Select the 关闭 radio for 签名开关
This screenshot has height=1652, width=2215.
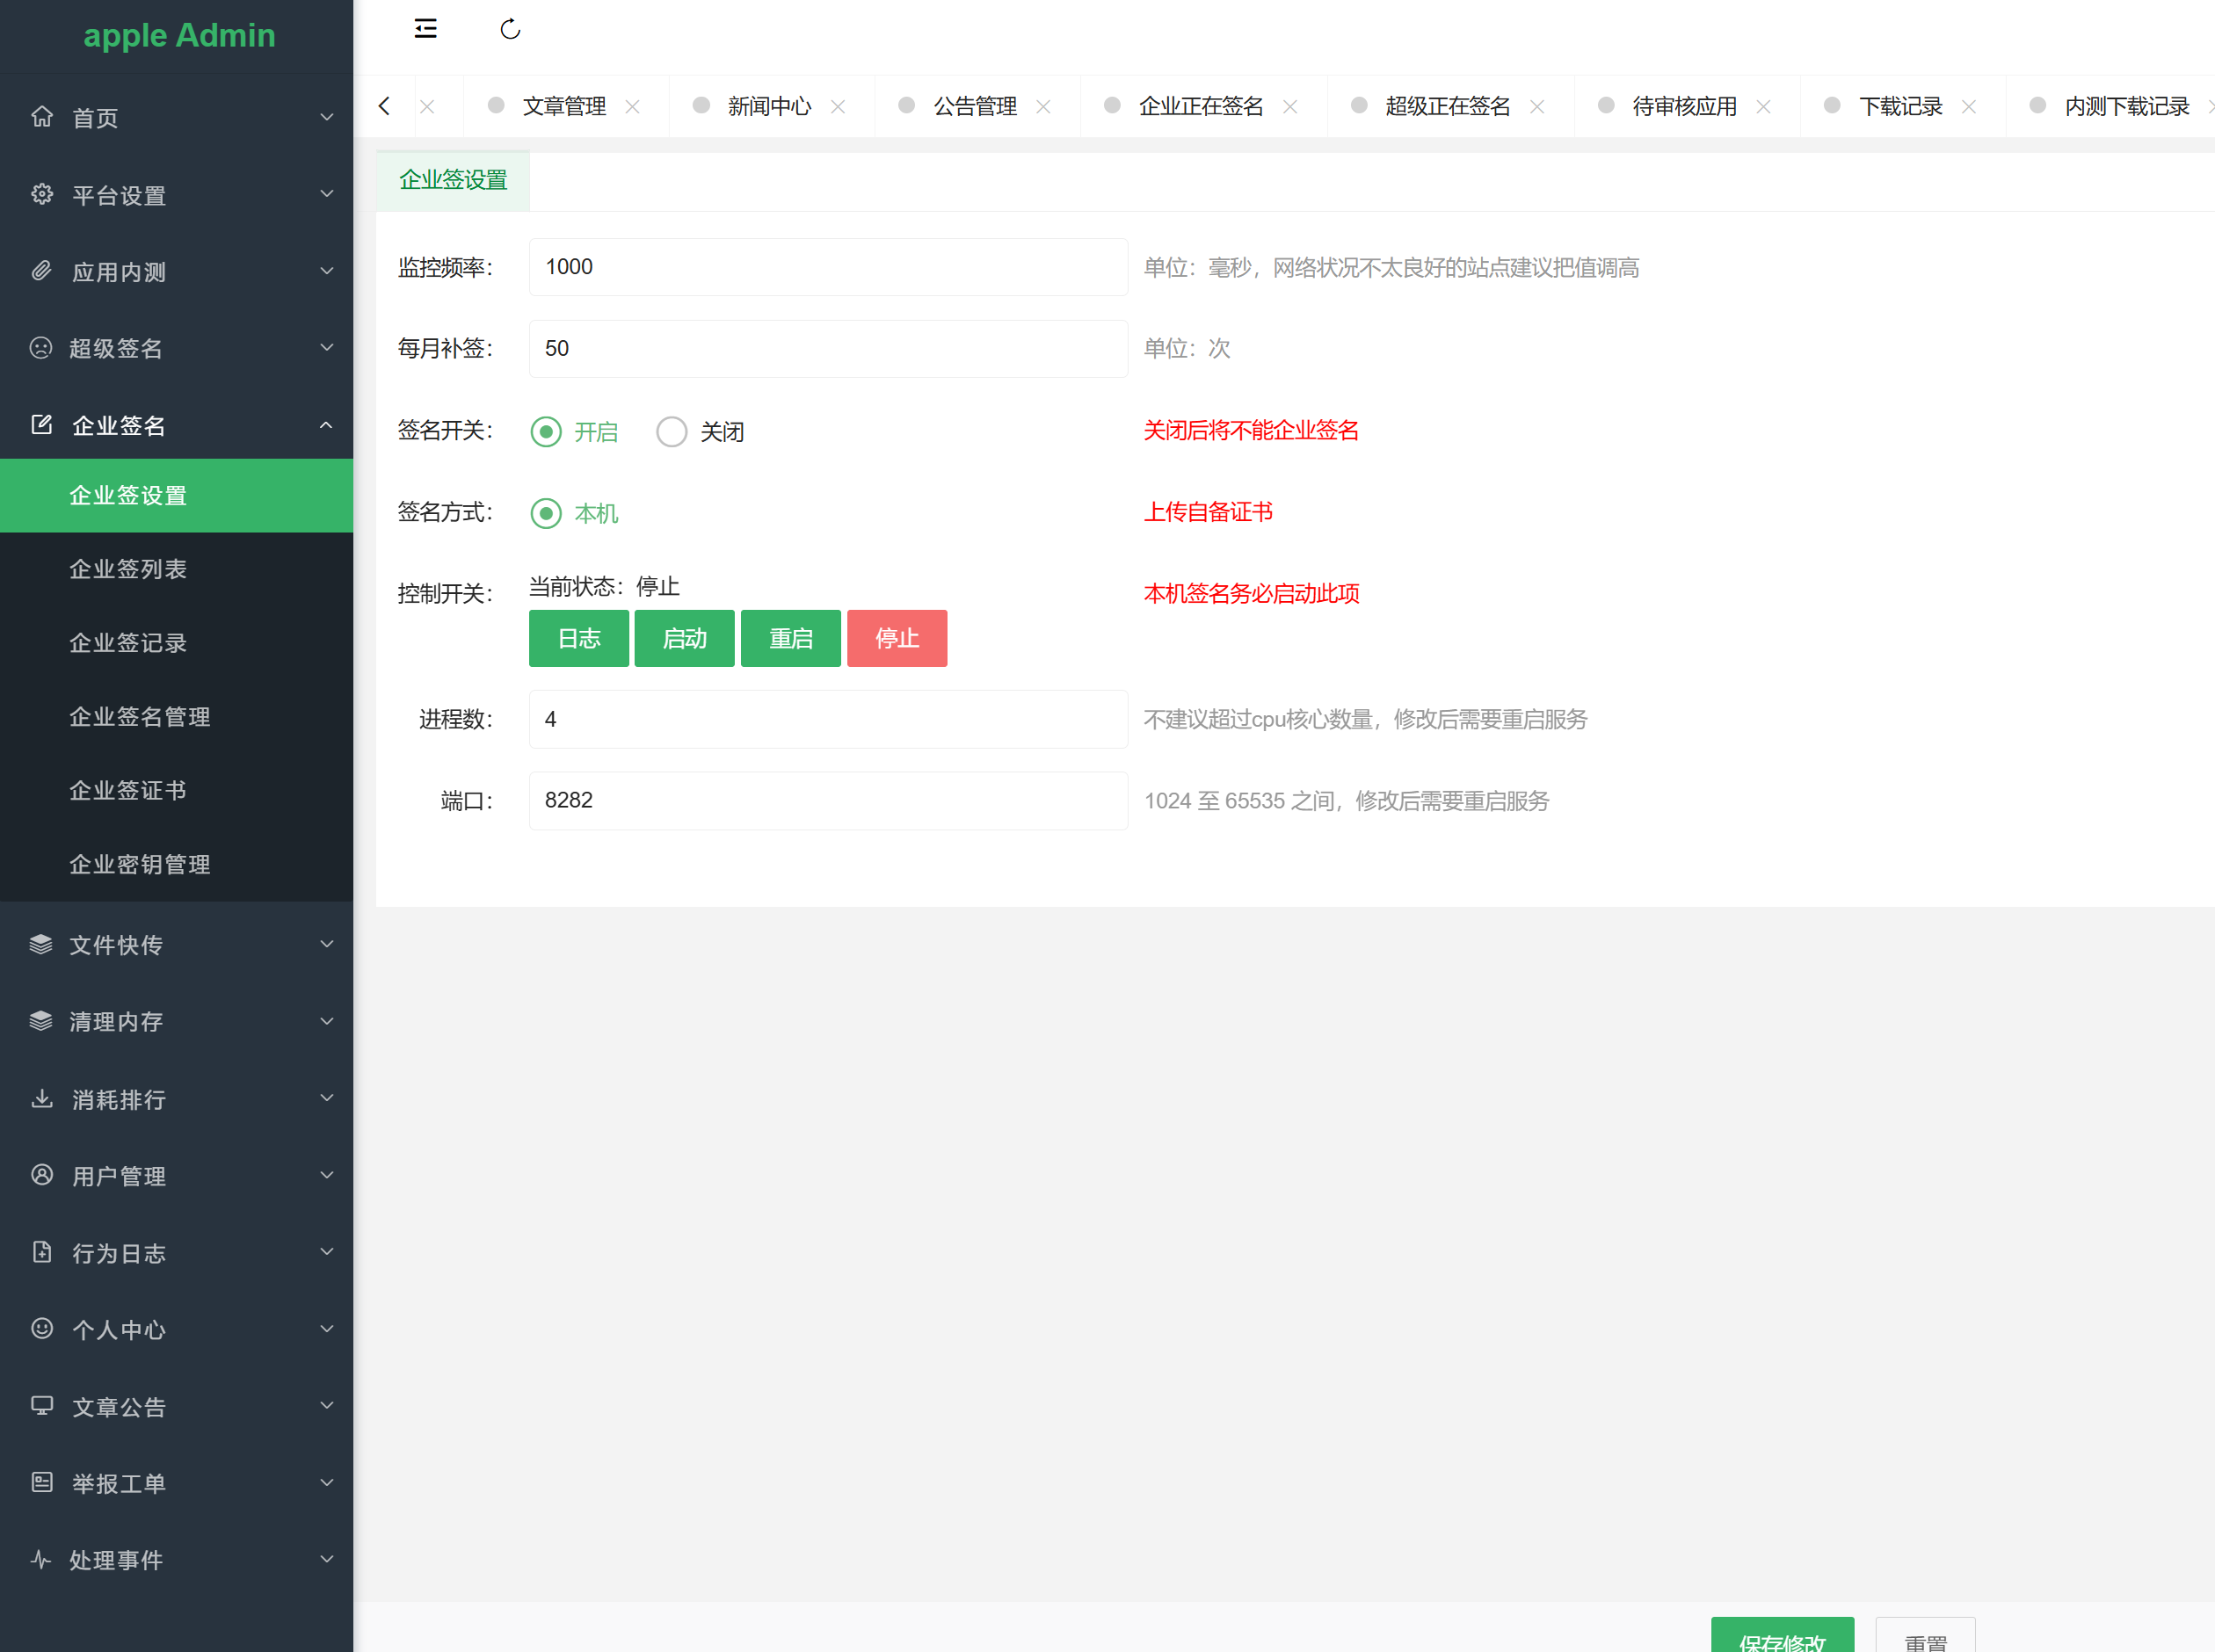click(672, 432)
